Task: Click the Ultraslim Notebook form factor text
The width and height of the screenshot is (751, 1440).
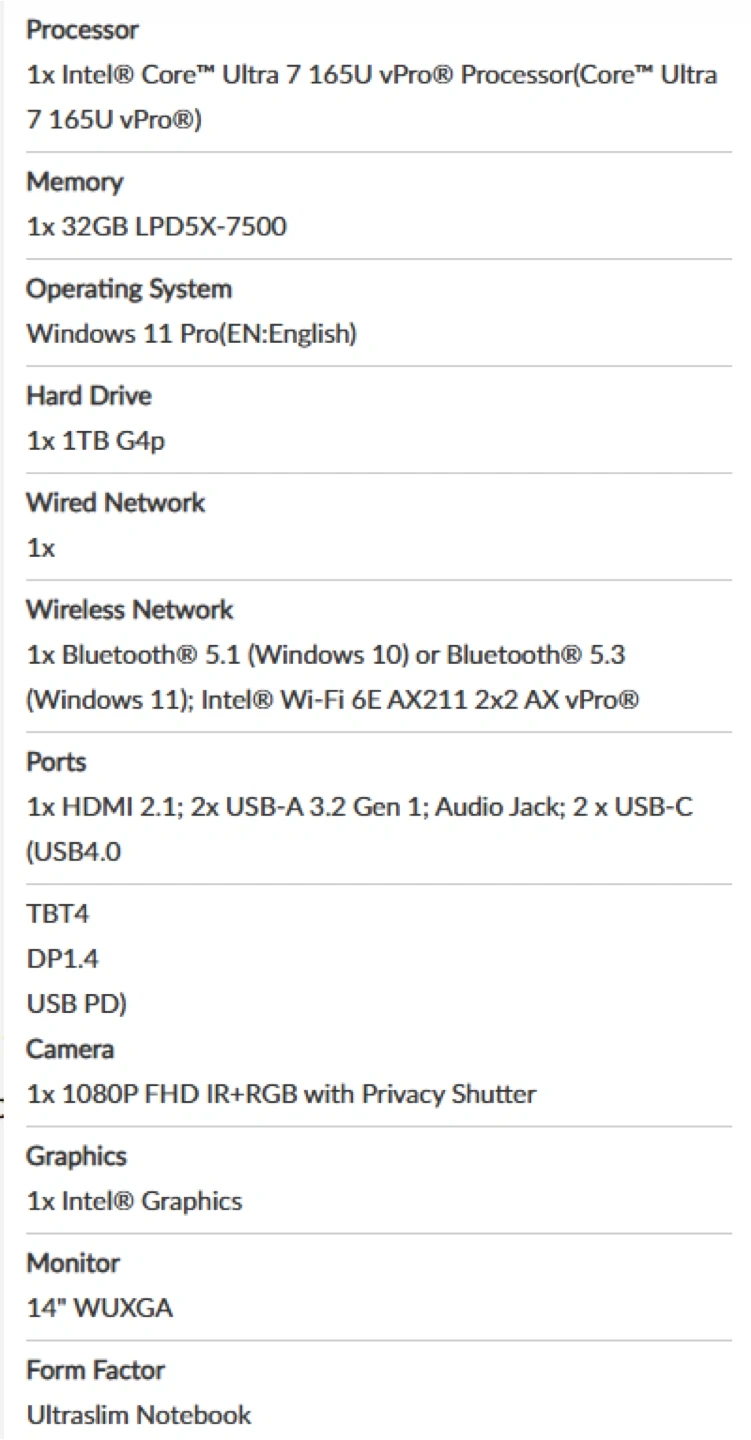Action: (x=139, y=1415)
